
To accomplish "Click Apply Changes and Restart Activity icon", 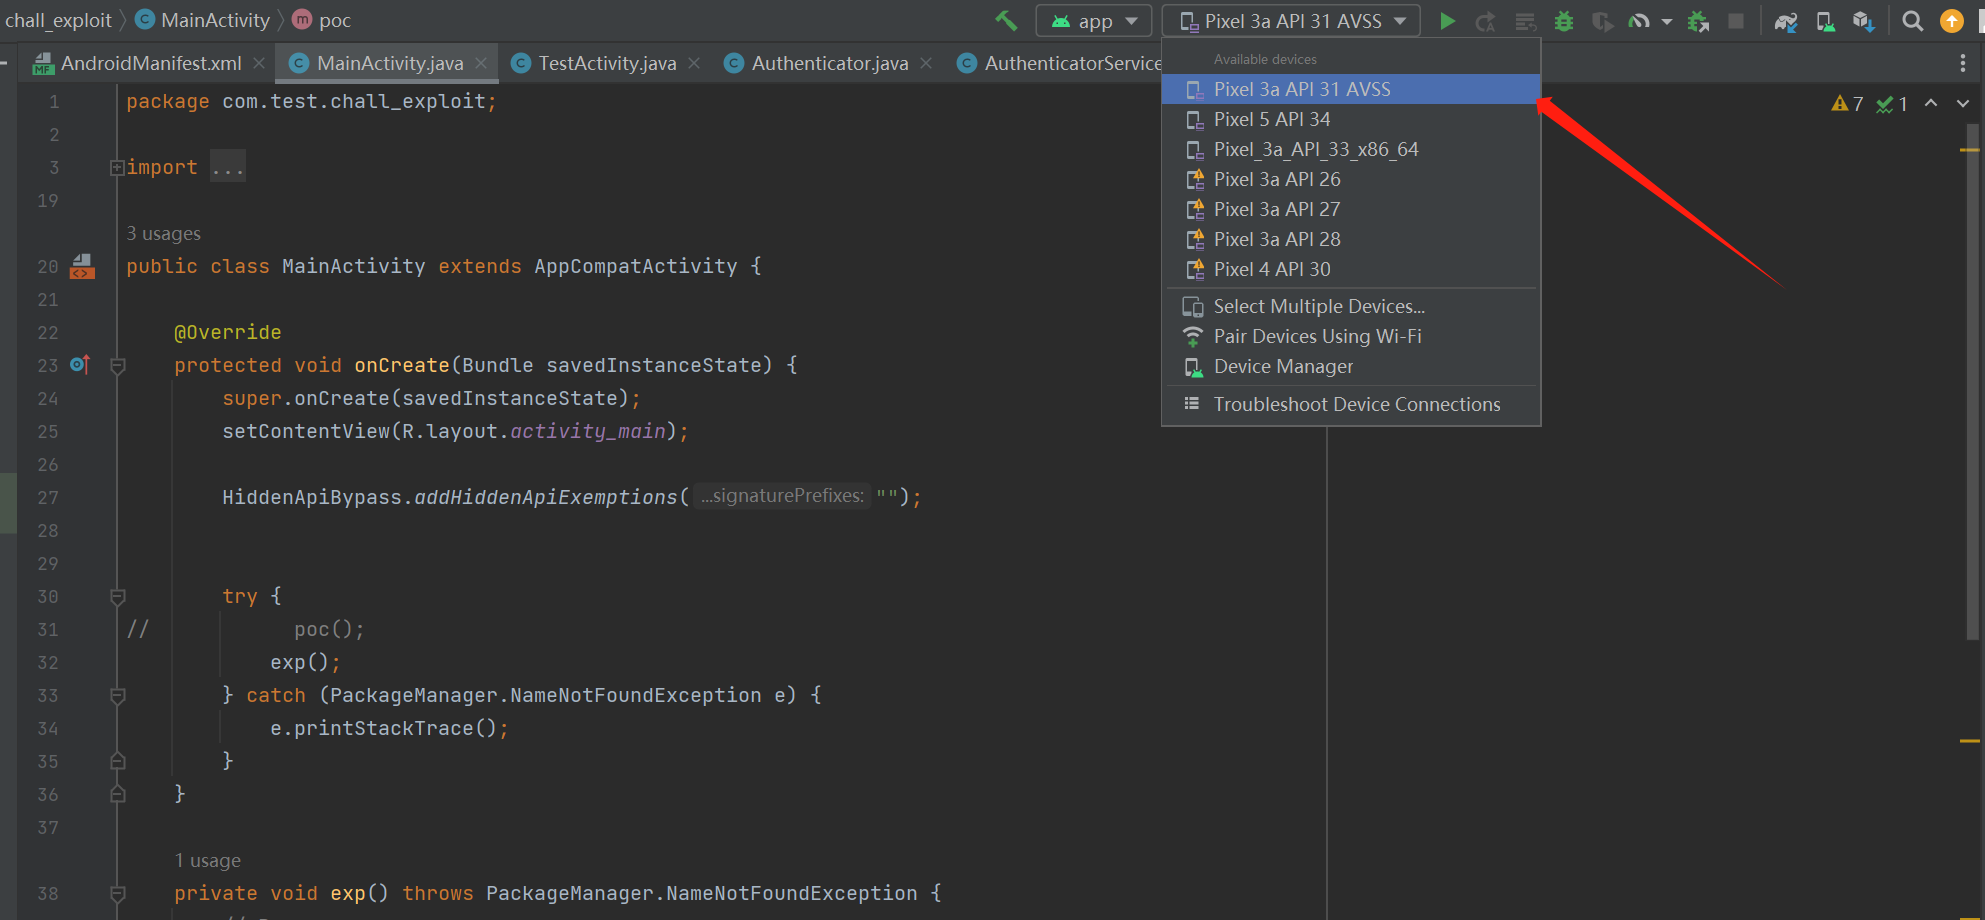I will tap(1486, 21).
